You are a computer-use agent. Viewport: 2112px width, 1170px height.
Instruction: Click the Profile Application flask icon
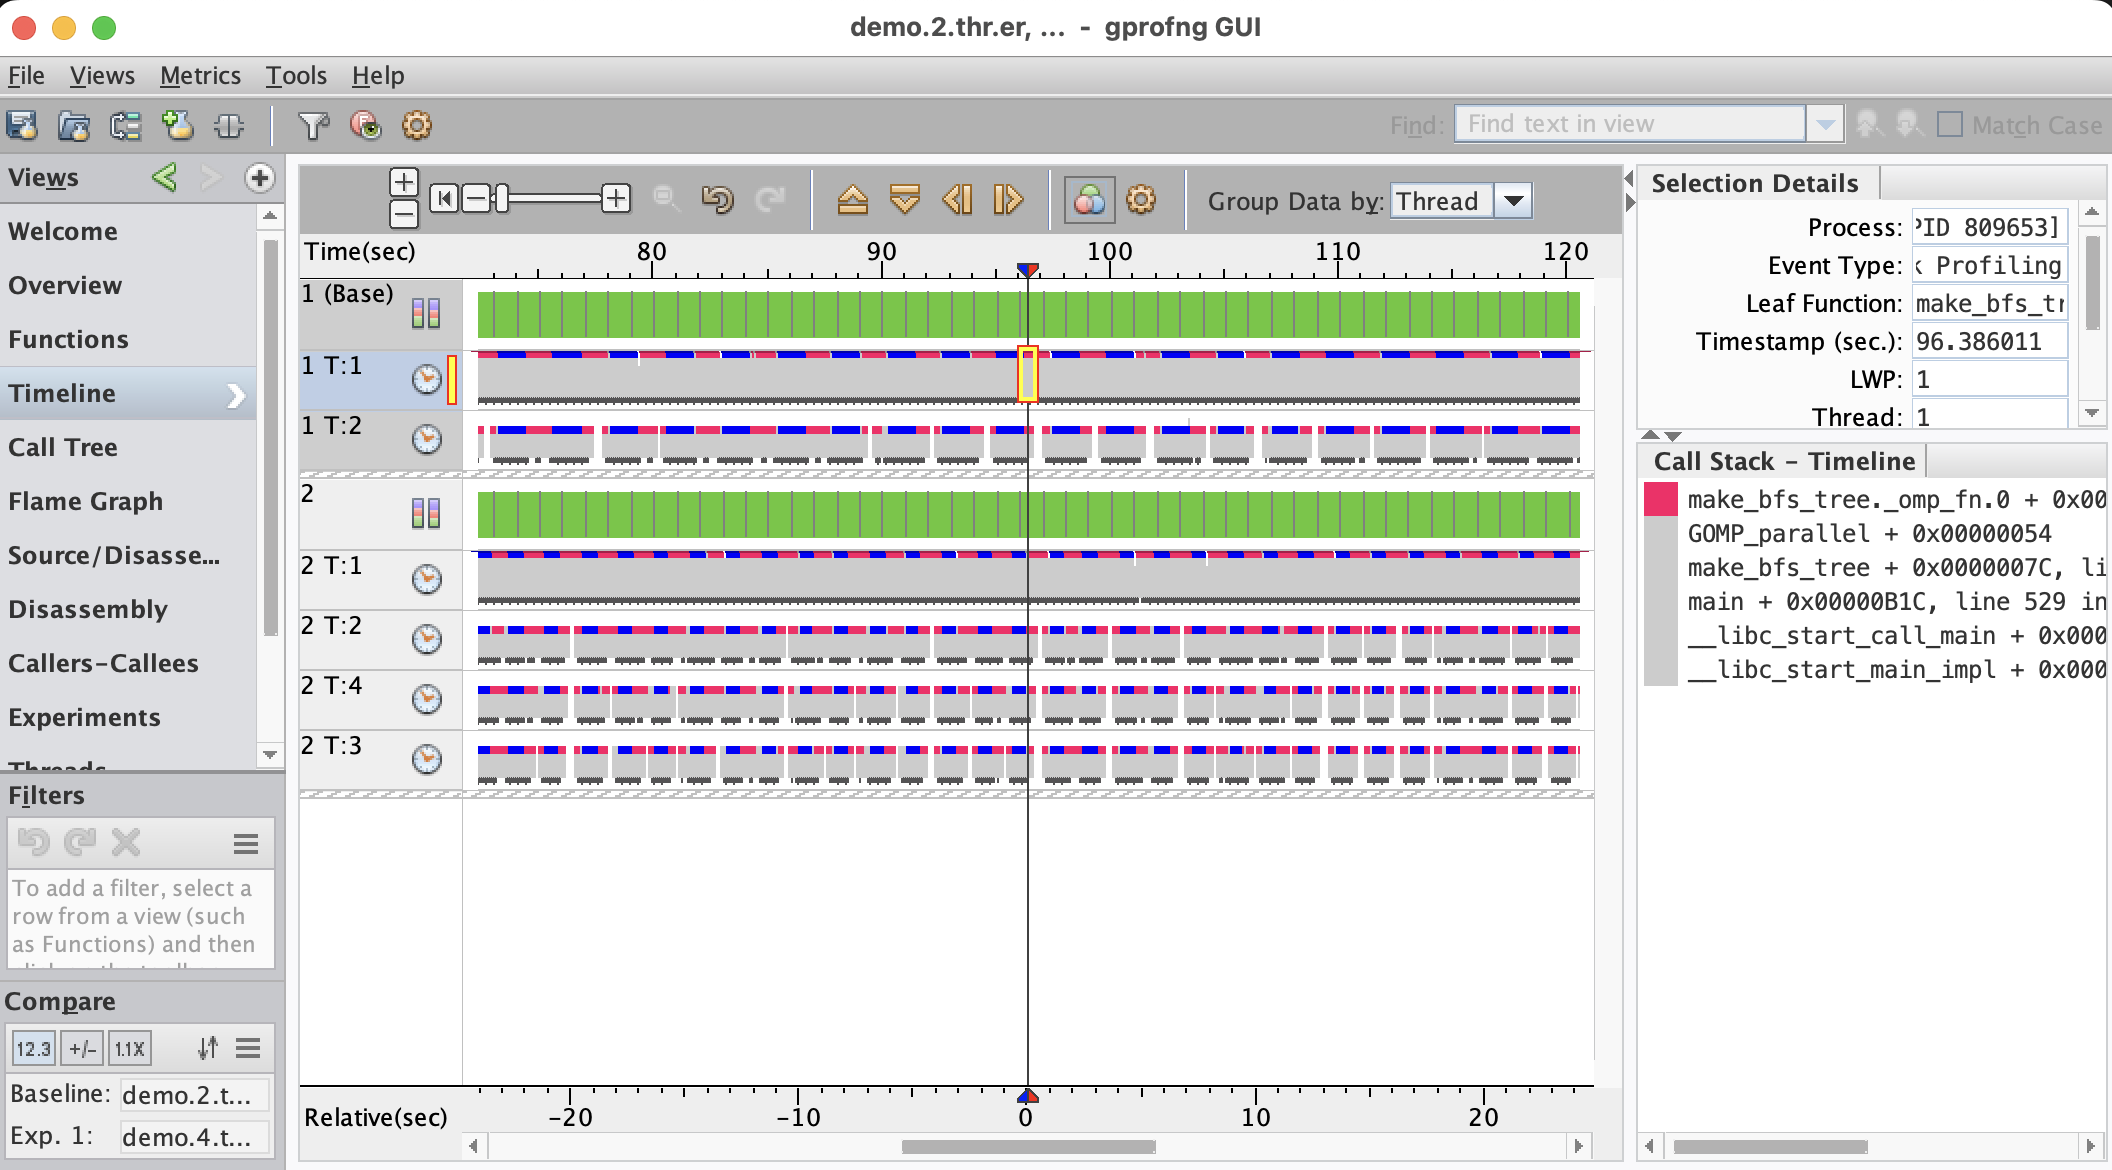[x=22, y=125]
